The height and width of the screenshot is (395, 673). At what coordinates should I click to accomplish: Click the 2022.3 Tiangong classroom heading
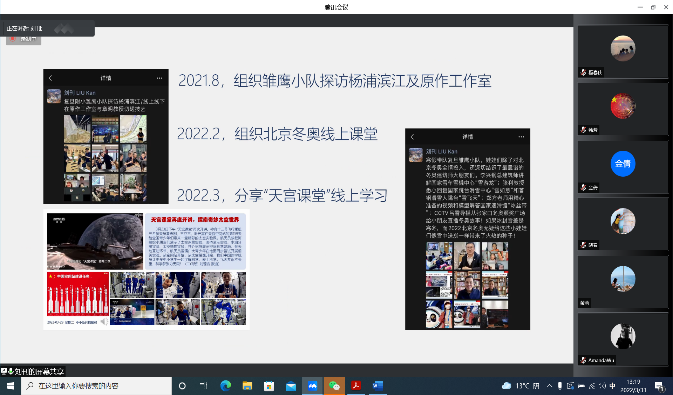[282, 195]
